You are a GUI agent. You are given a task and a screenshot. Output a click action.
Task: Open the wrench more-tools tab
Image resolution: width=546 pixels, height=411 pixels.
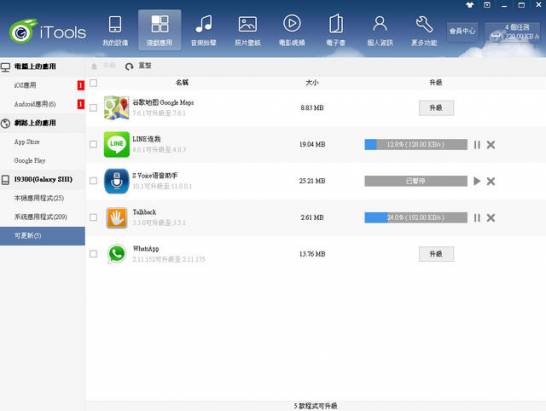(424, 31)
